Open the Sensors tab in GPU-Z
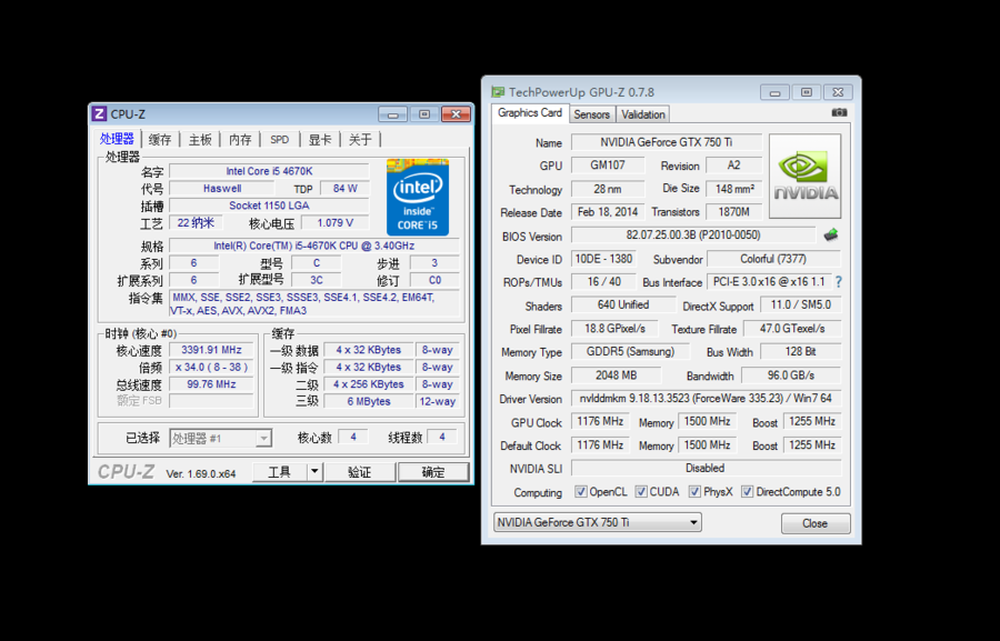 592,115
